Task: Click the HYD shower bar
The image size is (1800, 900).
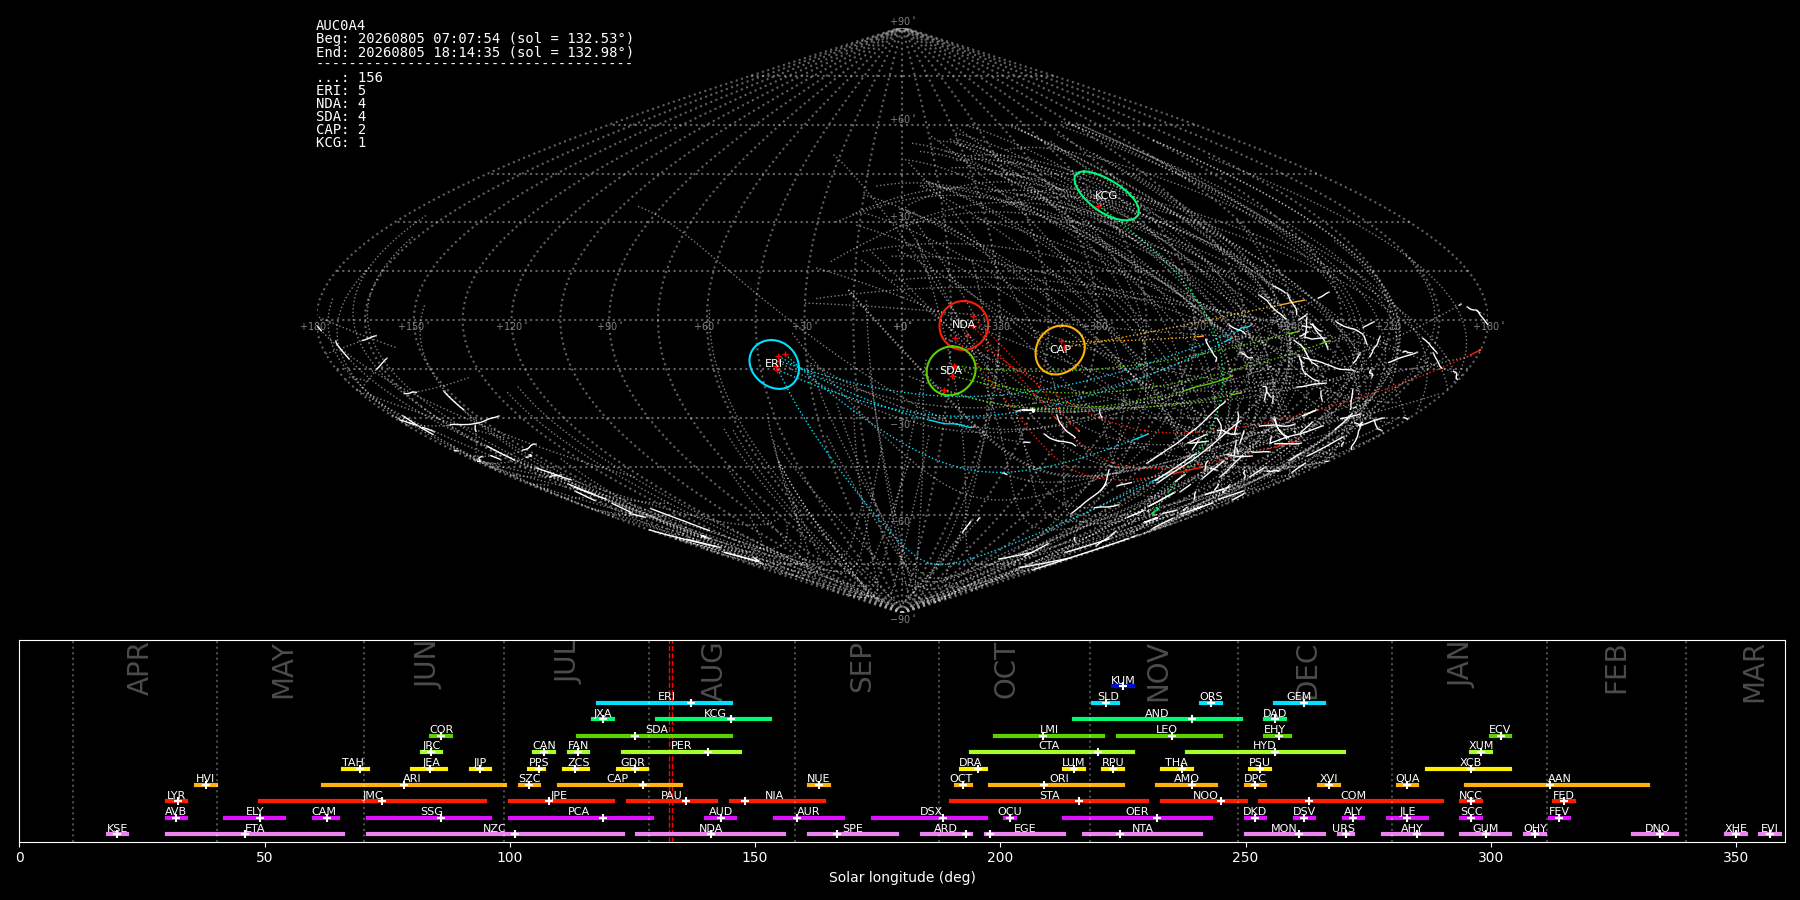Action: coord(1265,752)
